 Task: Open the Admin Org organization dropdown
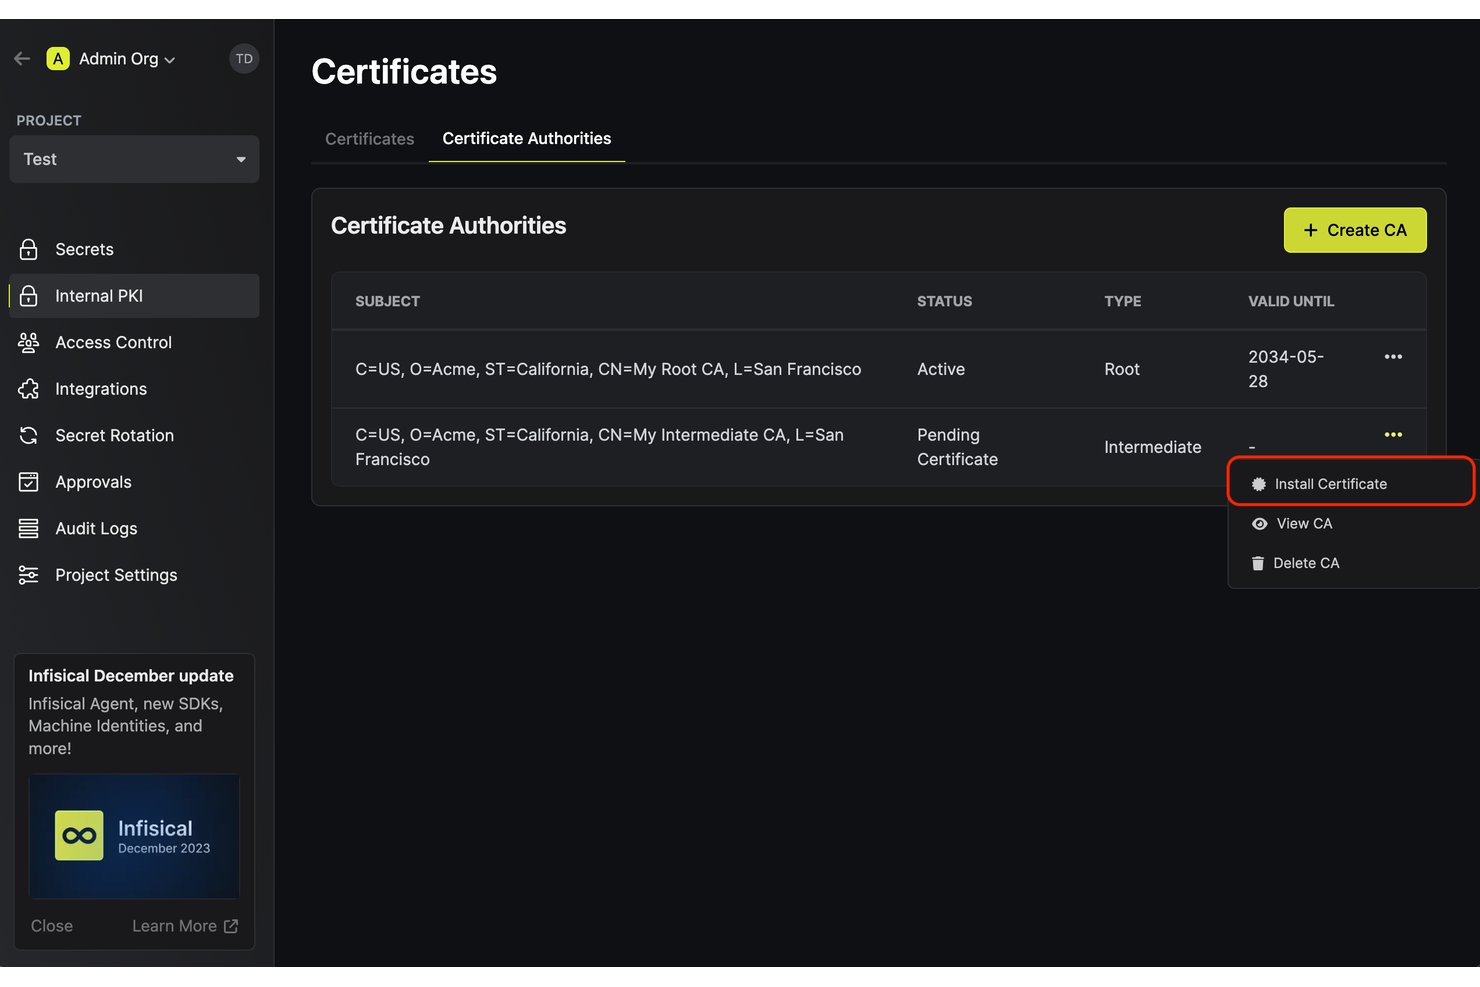pyautogui.click(x=127, y=59)
